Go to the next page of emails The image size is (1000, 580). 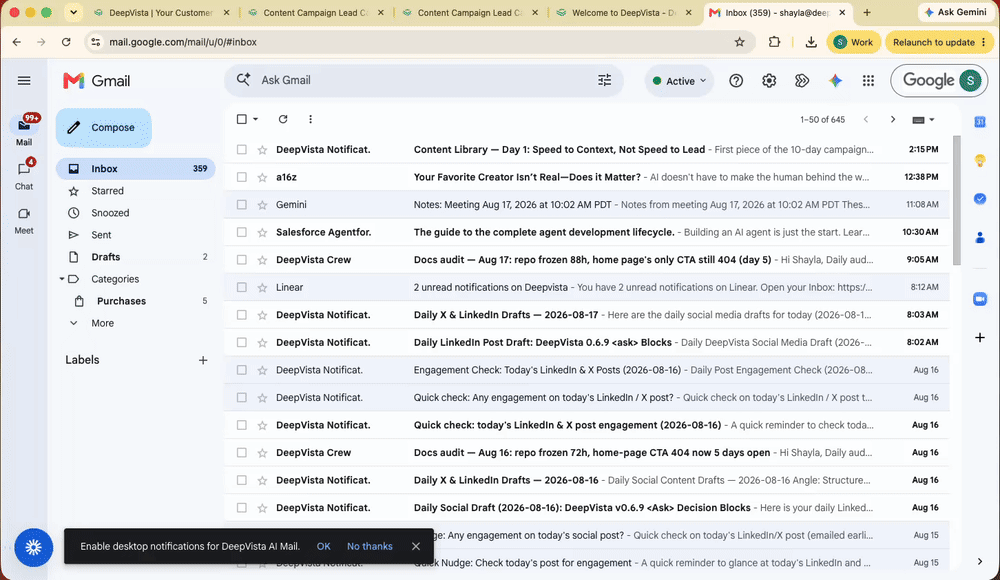(892, 119)
